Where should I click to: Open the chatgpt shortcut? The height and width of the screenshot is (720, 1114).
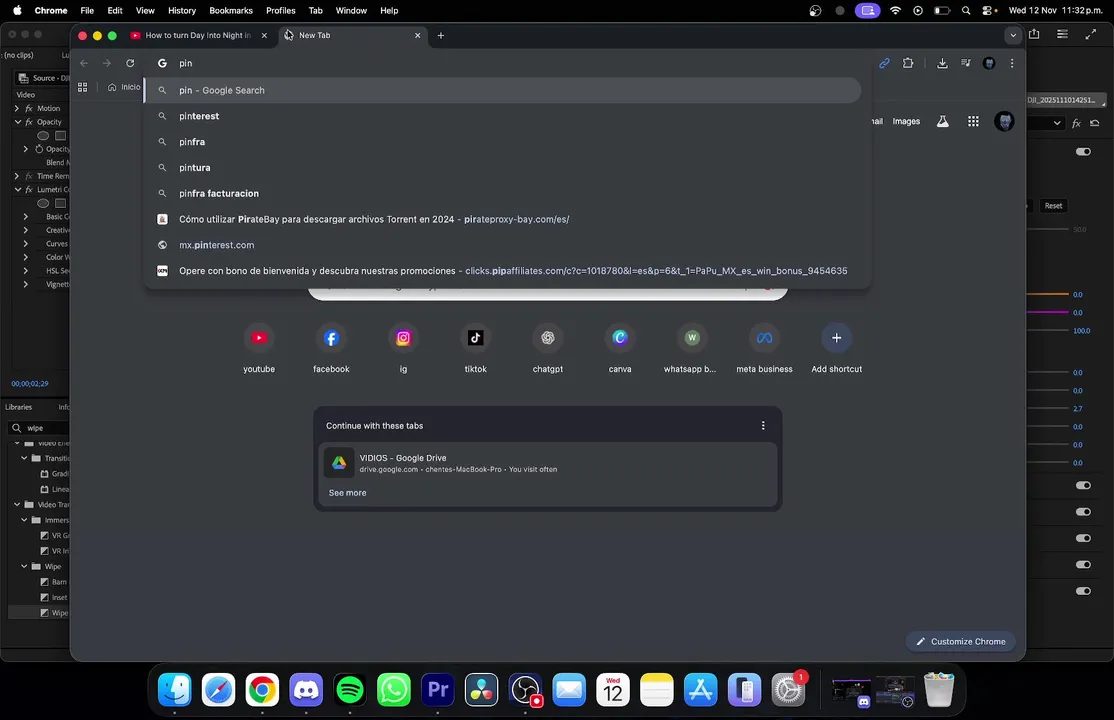(x=548, y=338)
